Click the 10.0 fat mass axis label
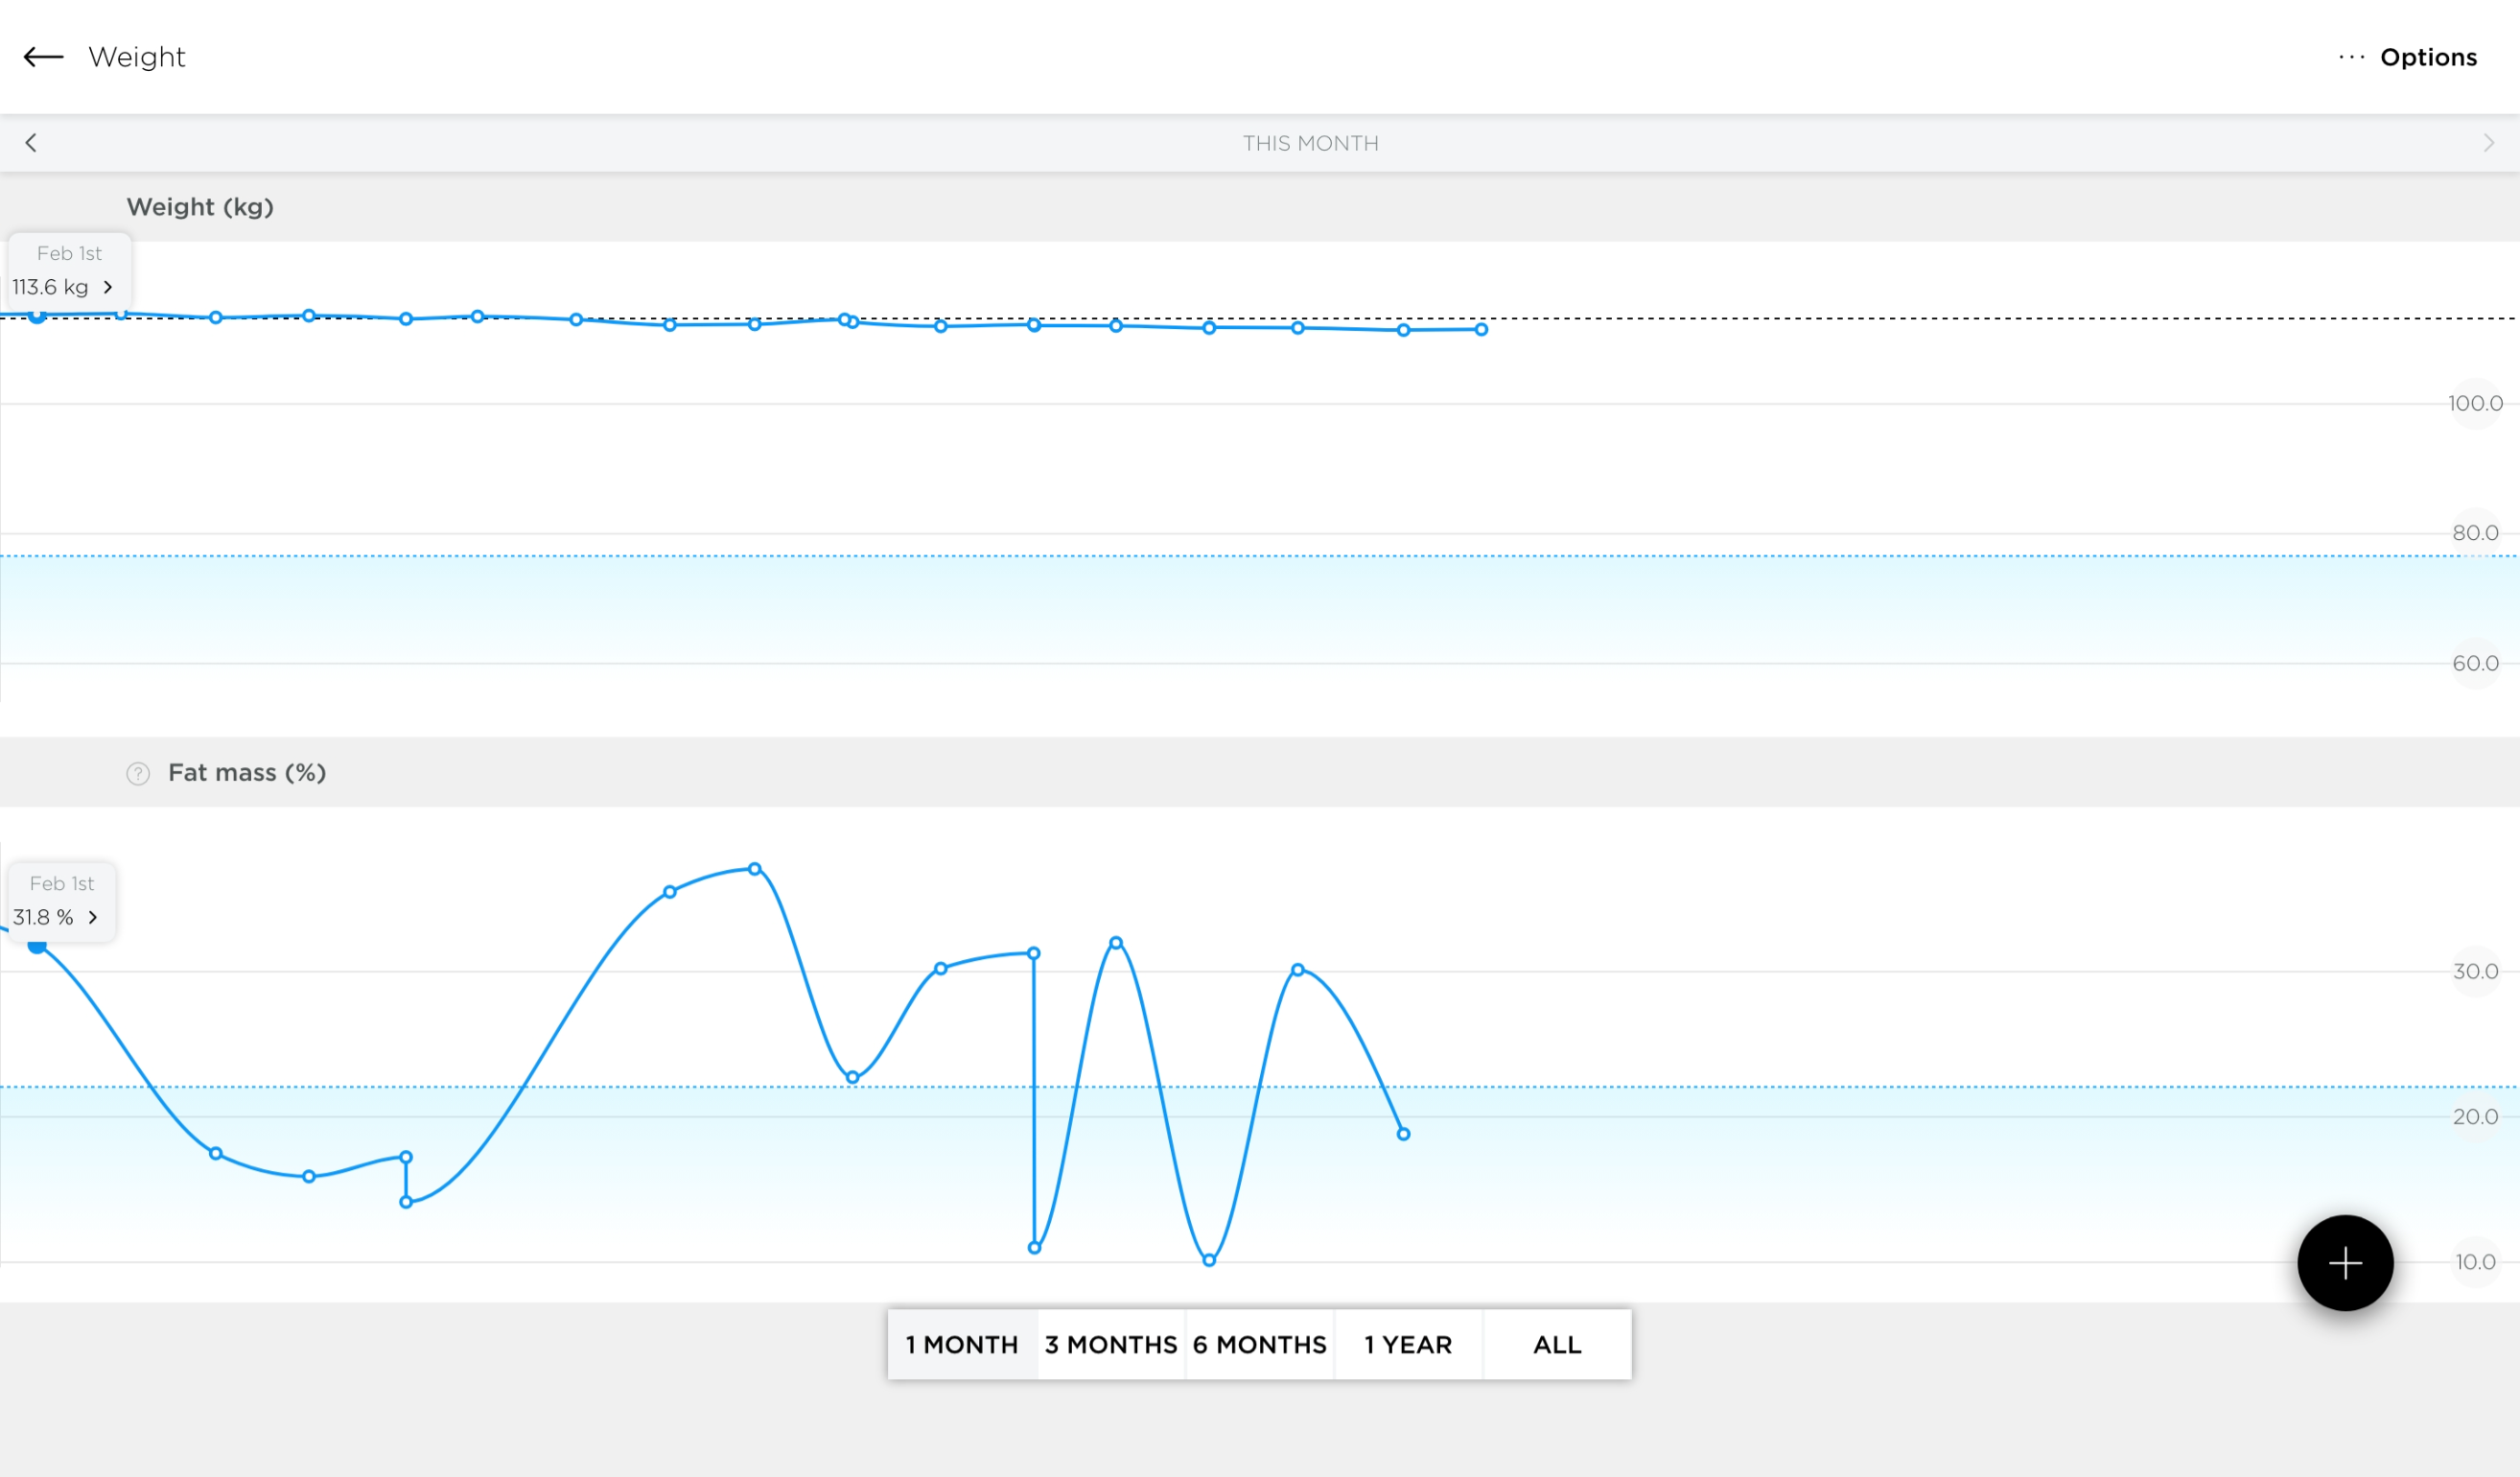The height and width of the screenshot is (1477, 2520). 2475,1262
